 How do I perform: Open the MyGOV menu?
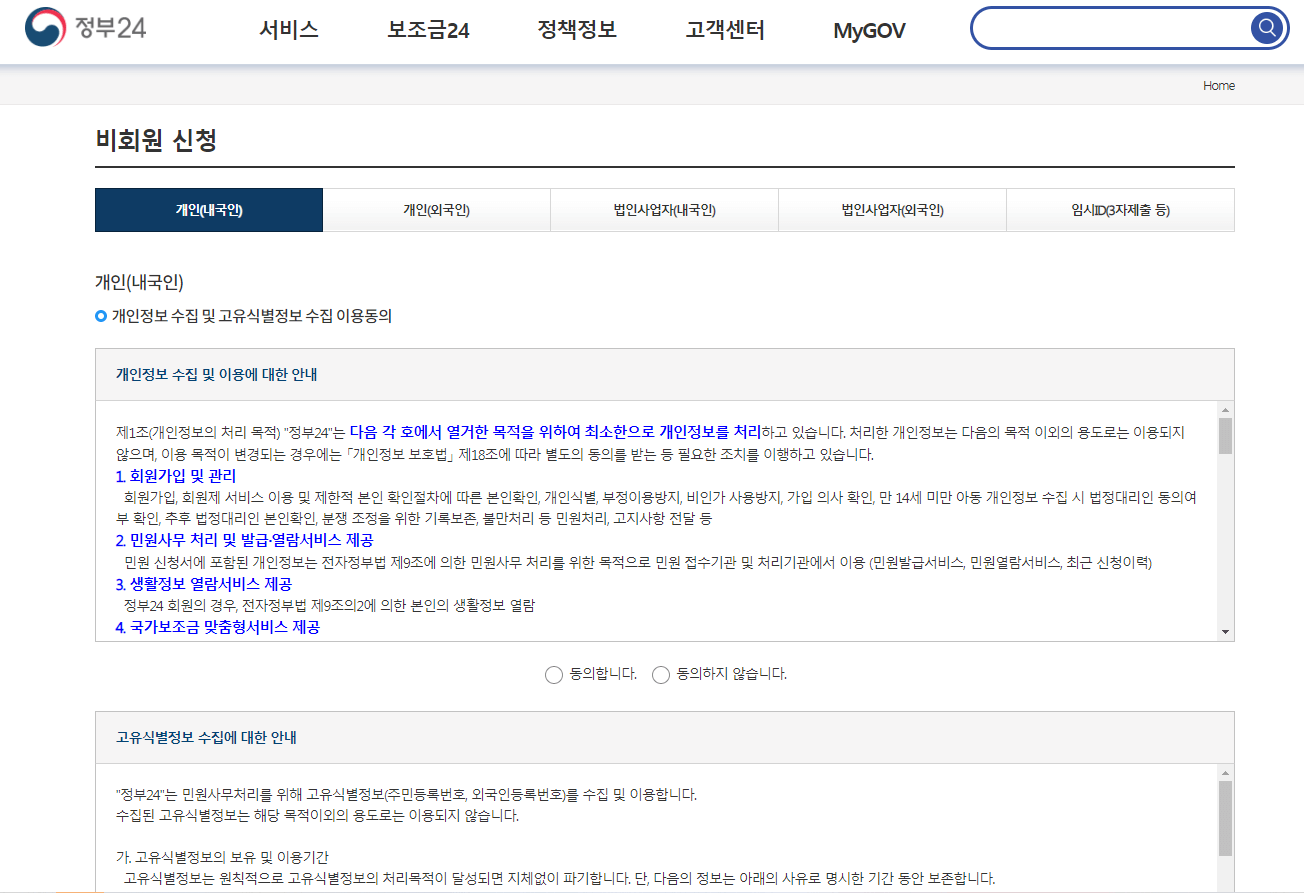tap(869, 31)
